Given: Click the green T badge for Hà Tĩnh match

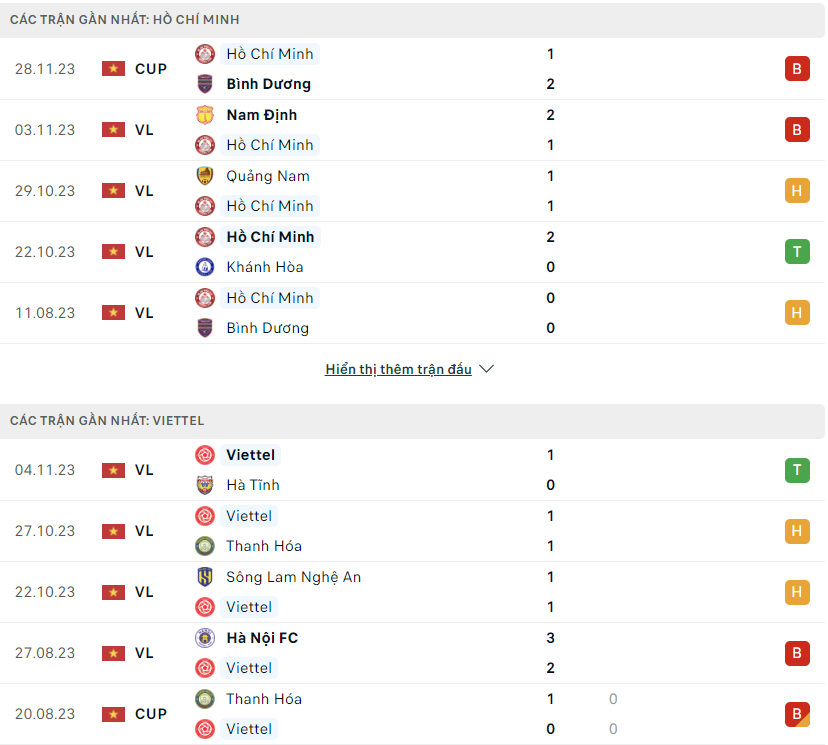Looking at the screenshot, I should coord(797,470).
